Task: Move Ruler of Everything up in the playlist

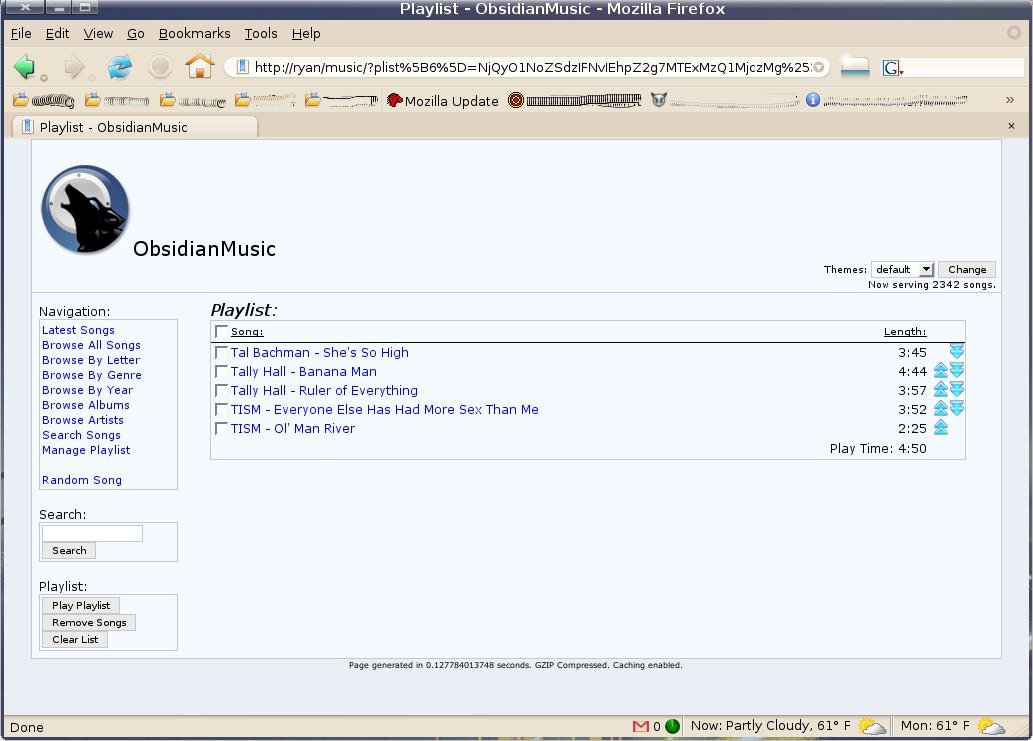Action: [941, 389]
